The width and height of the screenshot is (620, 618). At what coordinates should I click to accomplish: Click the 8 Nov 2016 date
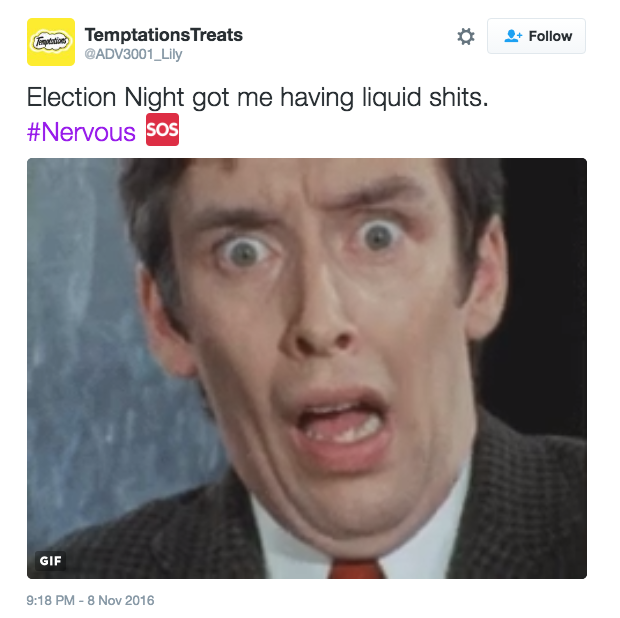point(121,600)
